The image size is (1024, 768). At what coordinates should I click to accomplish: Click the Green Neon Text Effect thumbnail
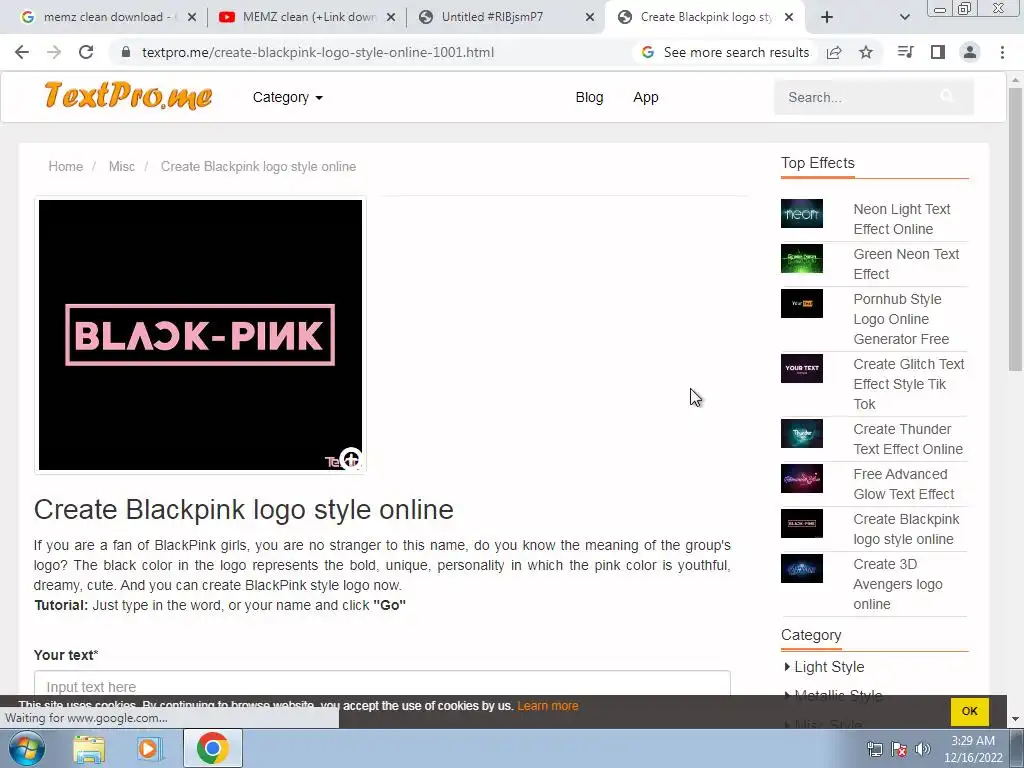801,259
